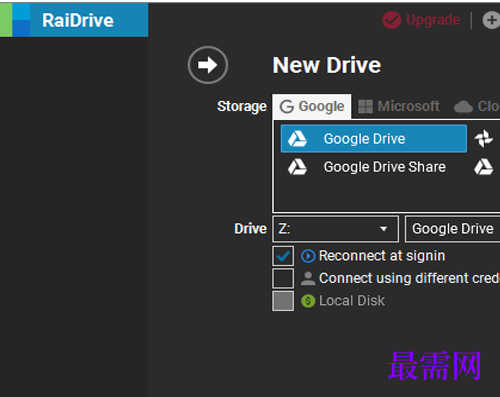The height and width of the screenshot is (397, 500).
Task: Click the Google Drive name input field
Action: (x=452, y=229)
